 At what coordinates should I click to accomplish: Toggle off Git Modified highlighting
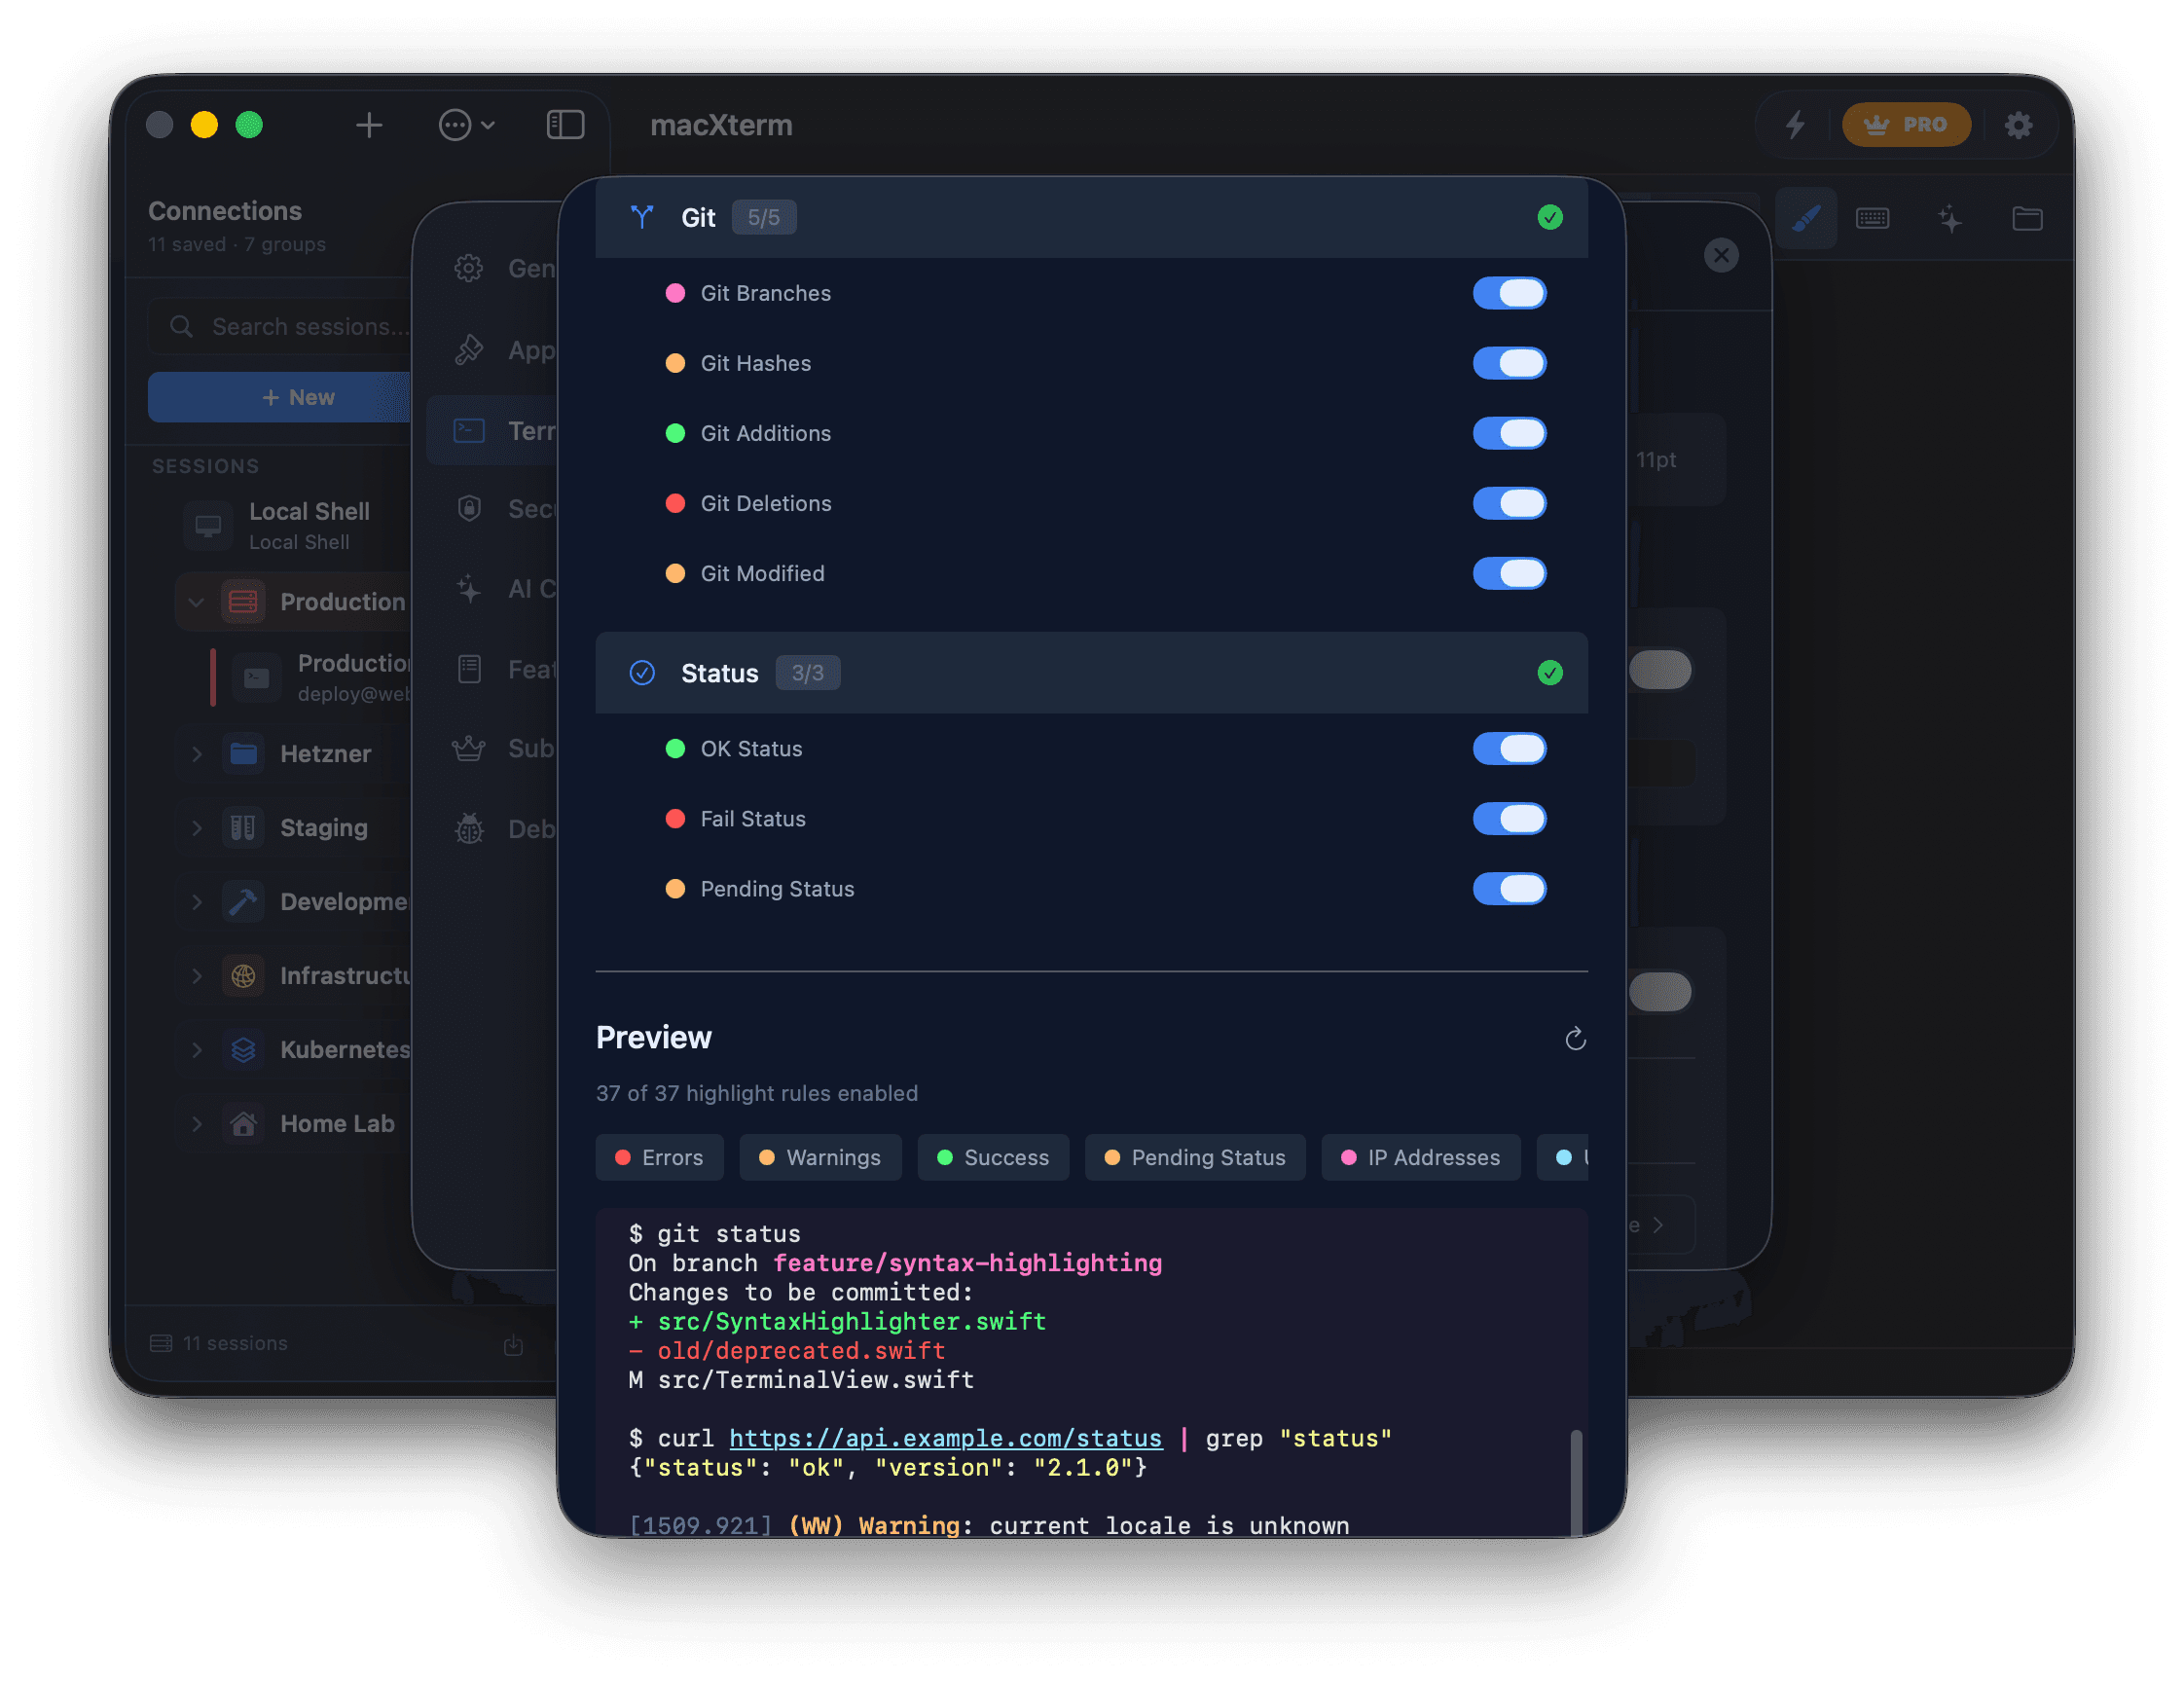1510,573
